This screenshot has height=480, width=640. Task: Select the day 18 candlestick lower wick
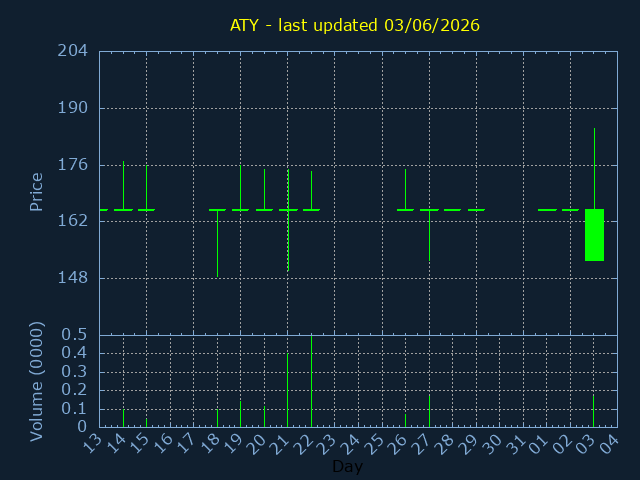(x=218, y=244)
